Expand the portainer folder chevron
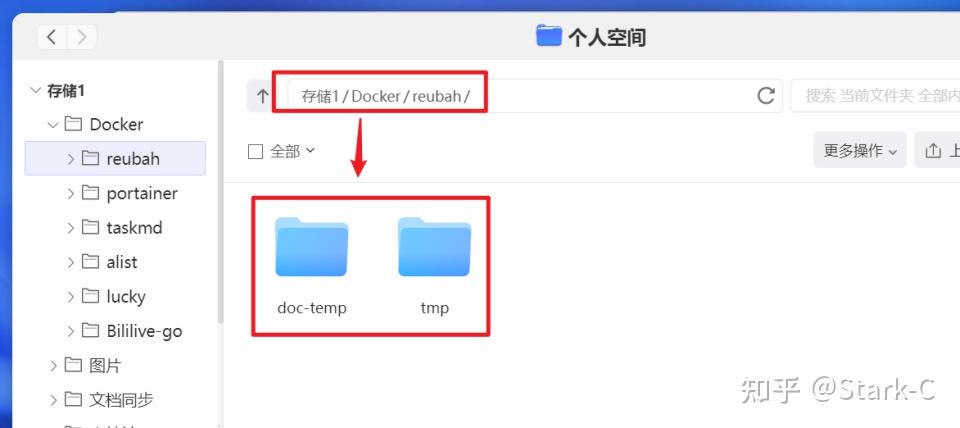The width and height of the screenshot is (960, 428). click(x=71, y=193)
